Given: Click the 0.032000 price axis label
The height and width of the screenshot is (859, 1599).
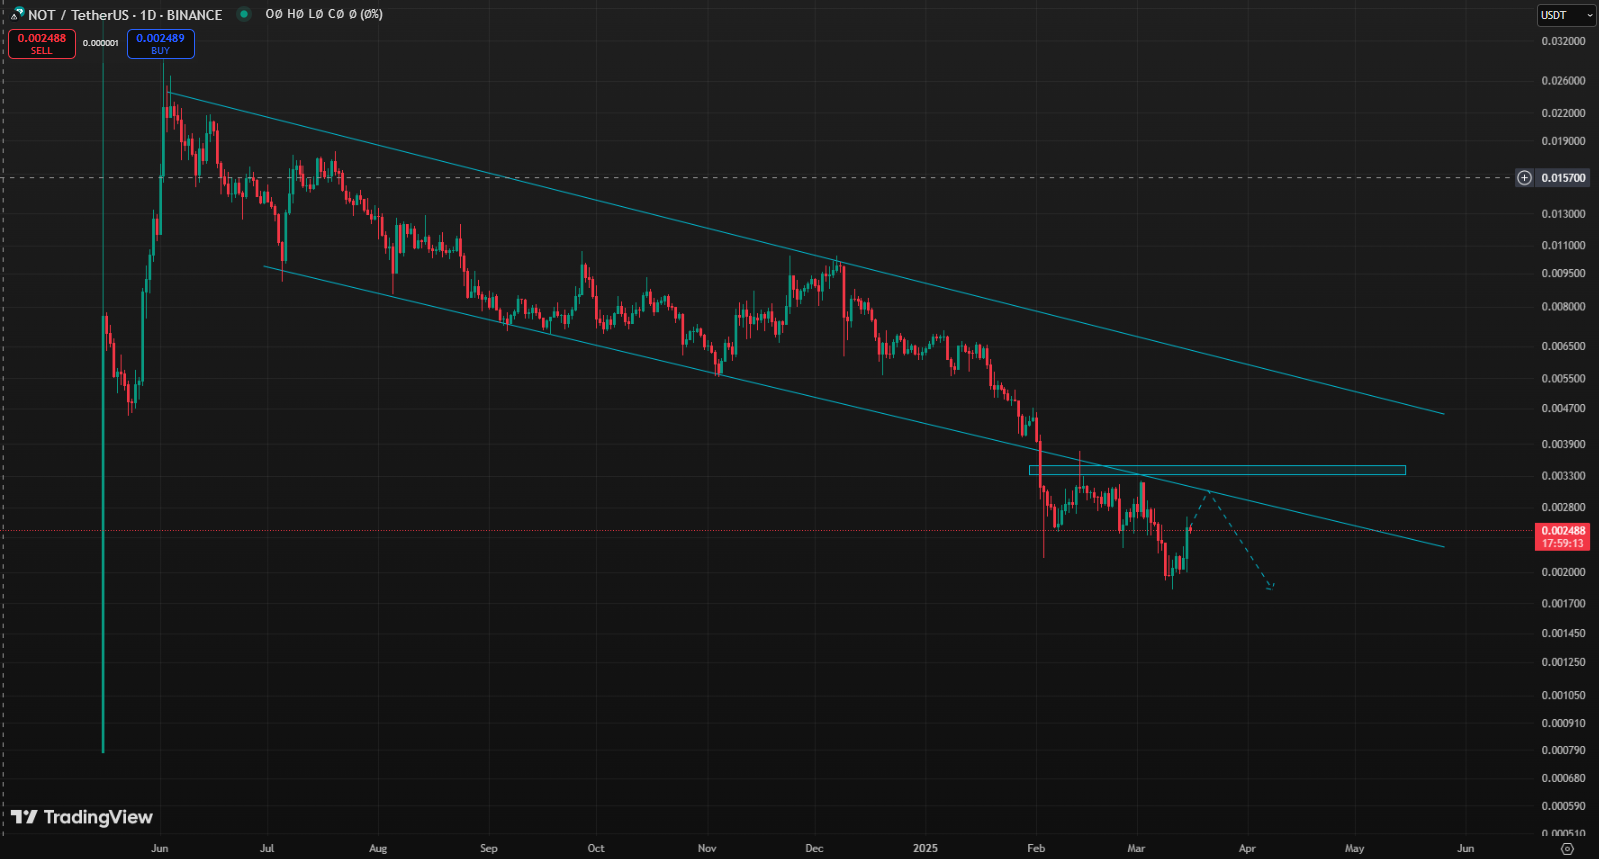Looking at the screenshot, I should tap(1563, 42).
